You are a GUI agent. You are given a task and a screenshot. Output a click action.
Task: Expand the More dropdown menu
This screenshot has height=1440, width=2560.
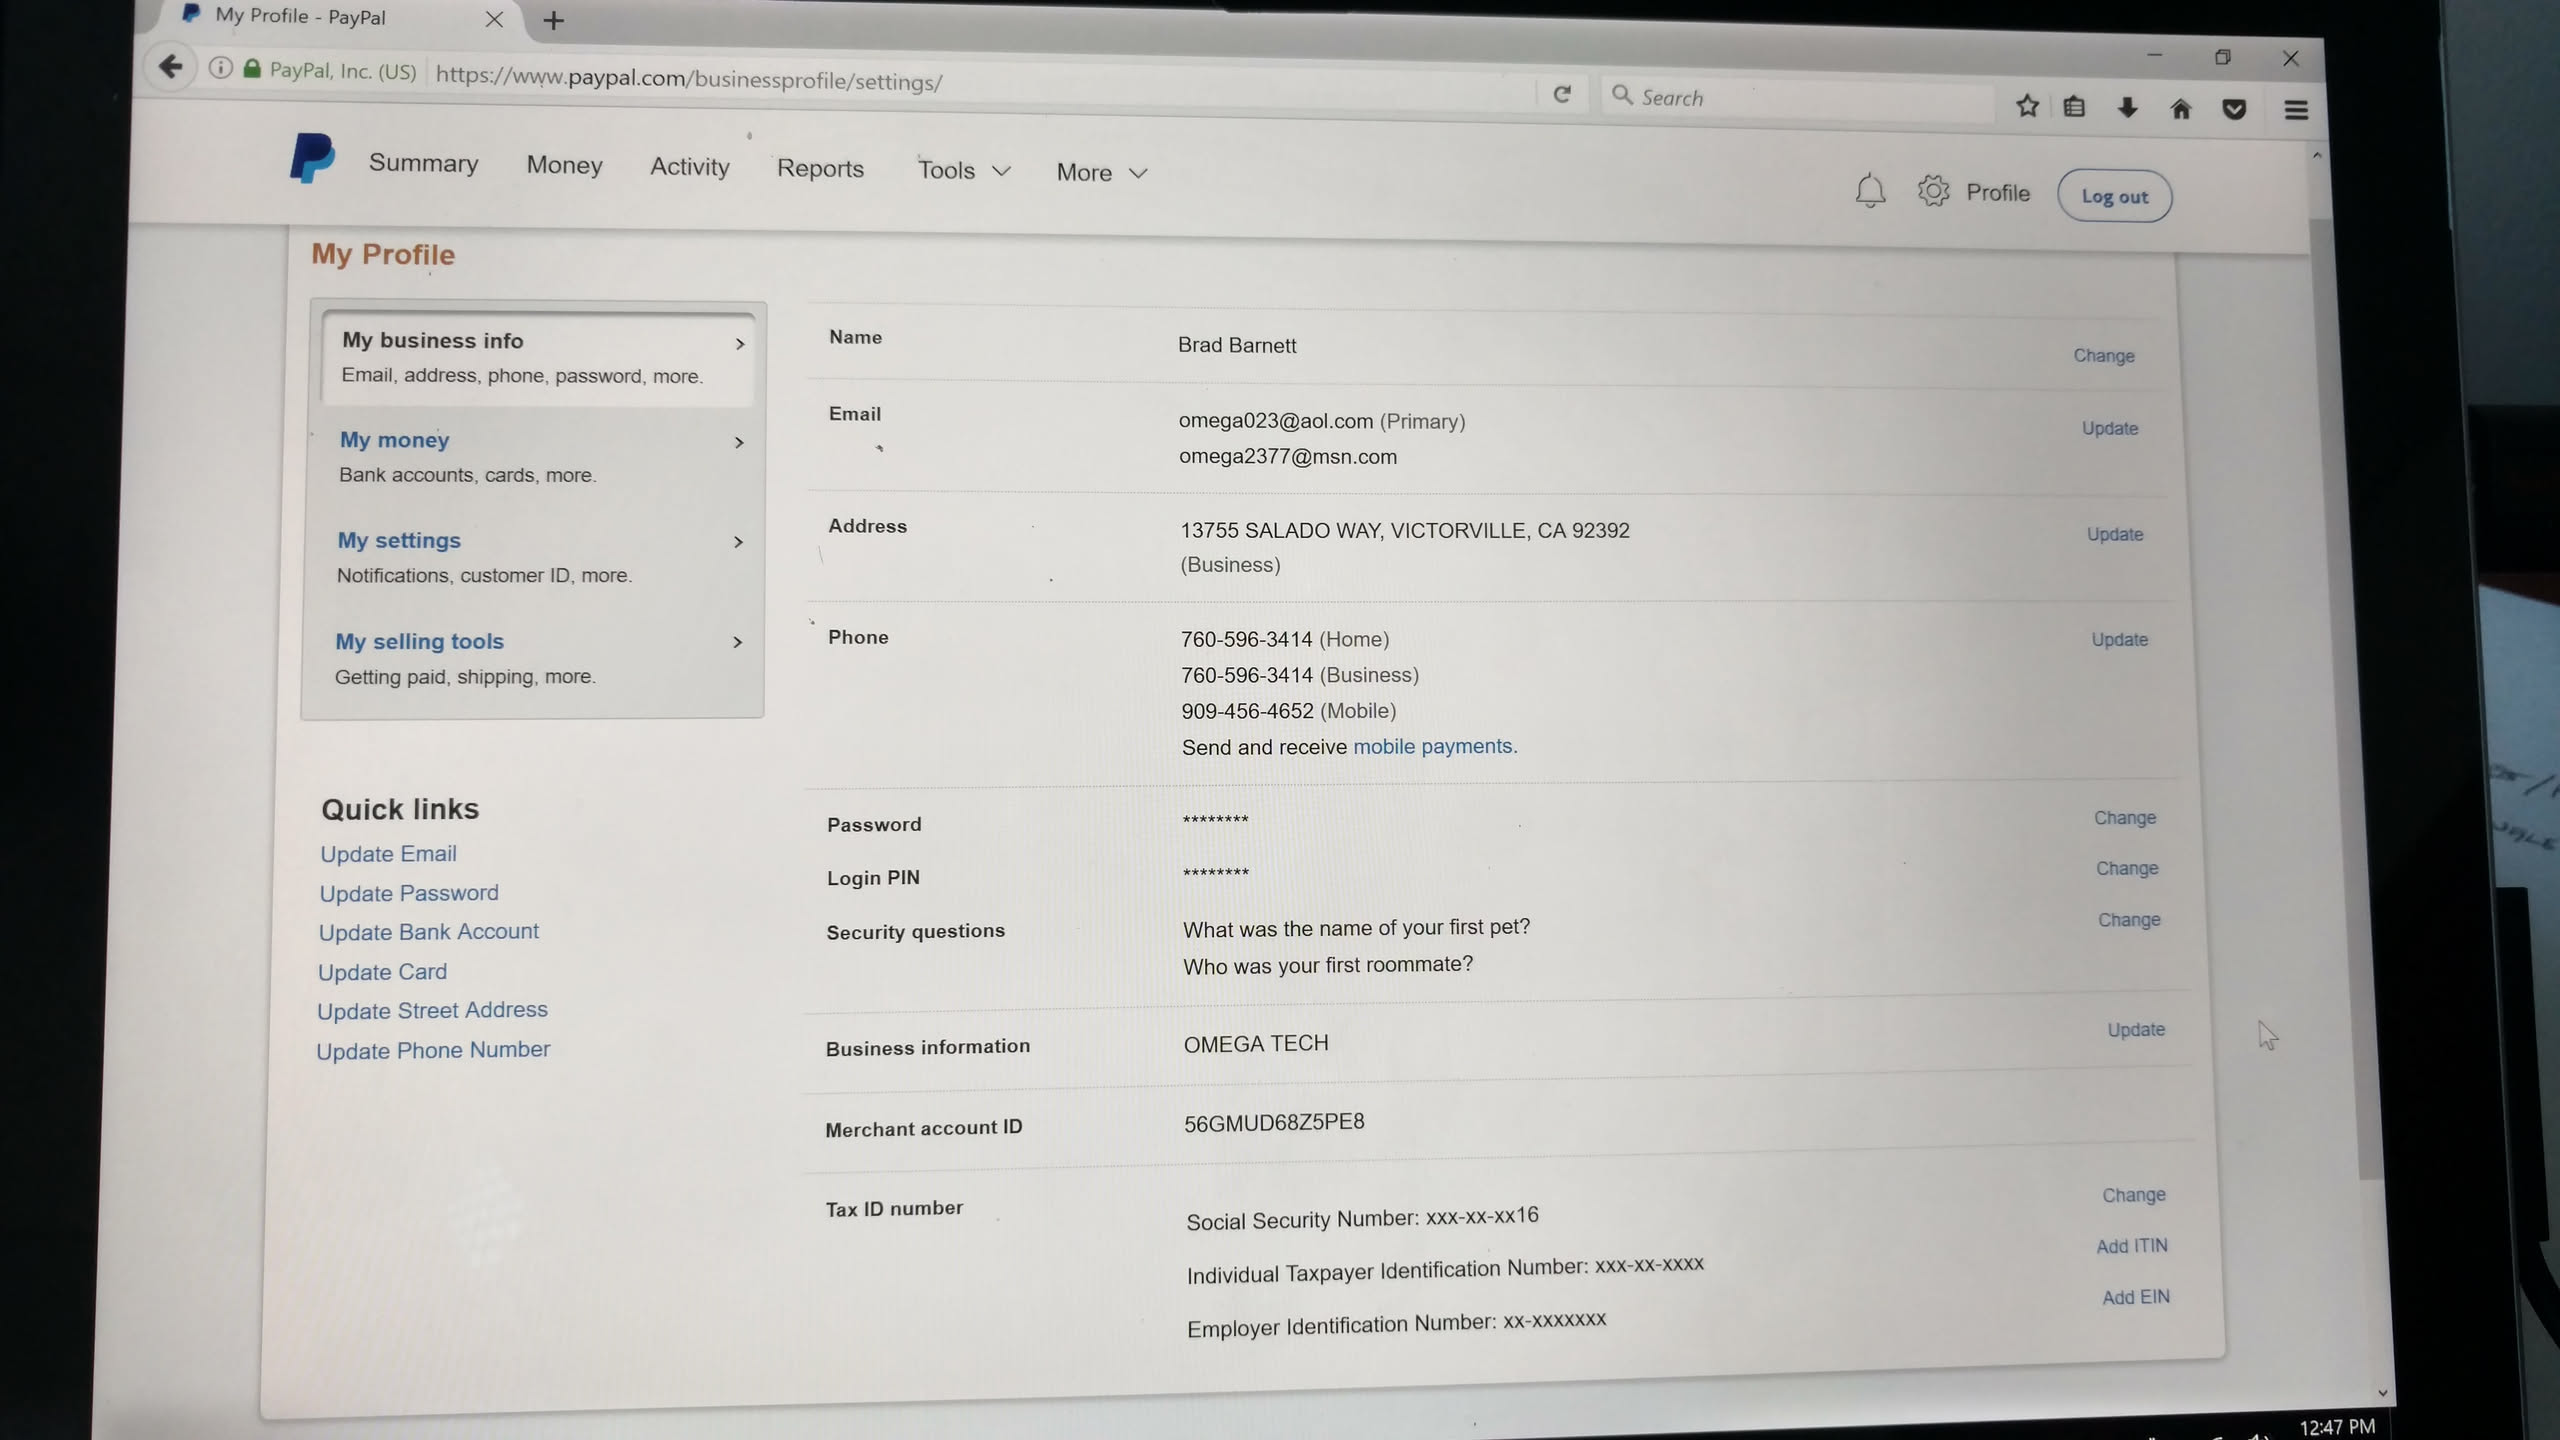(1101, 173)
